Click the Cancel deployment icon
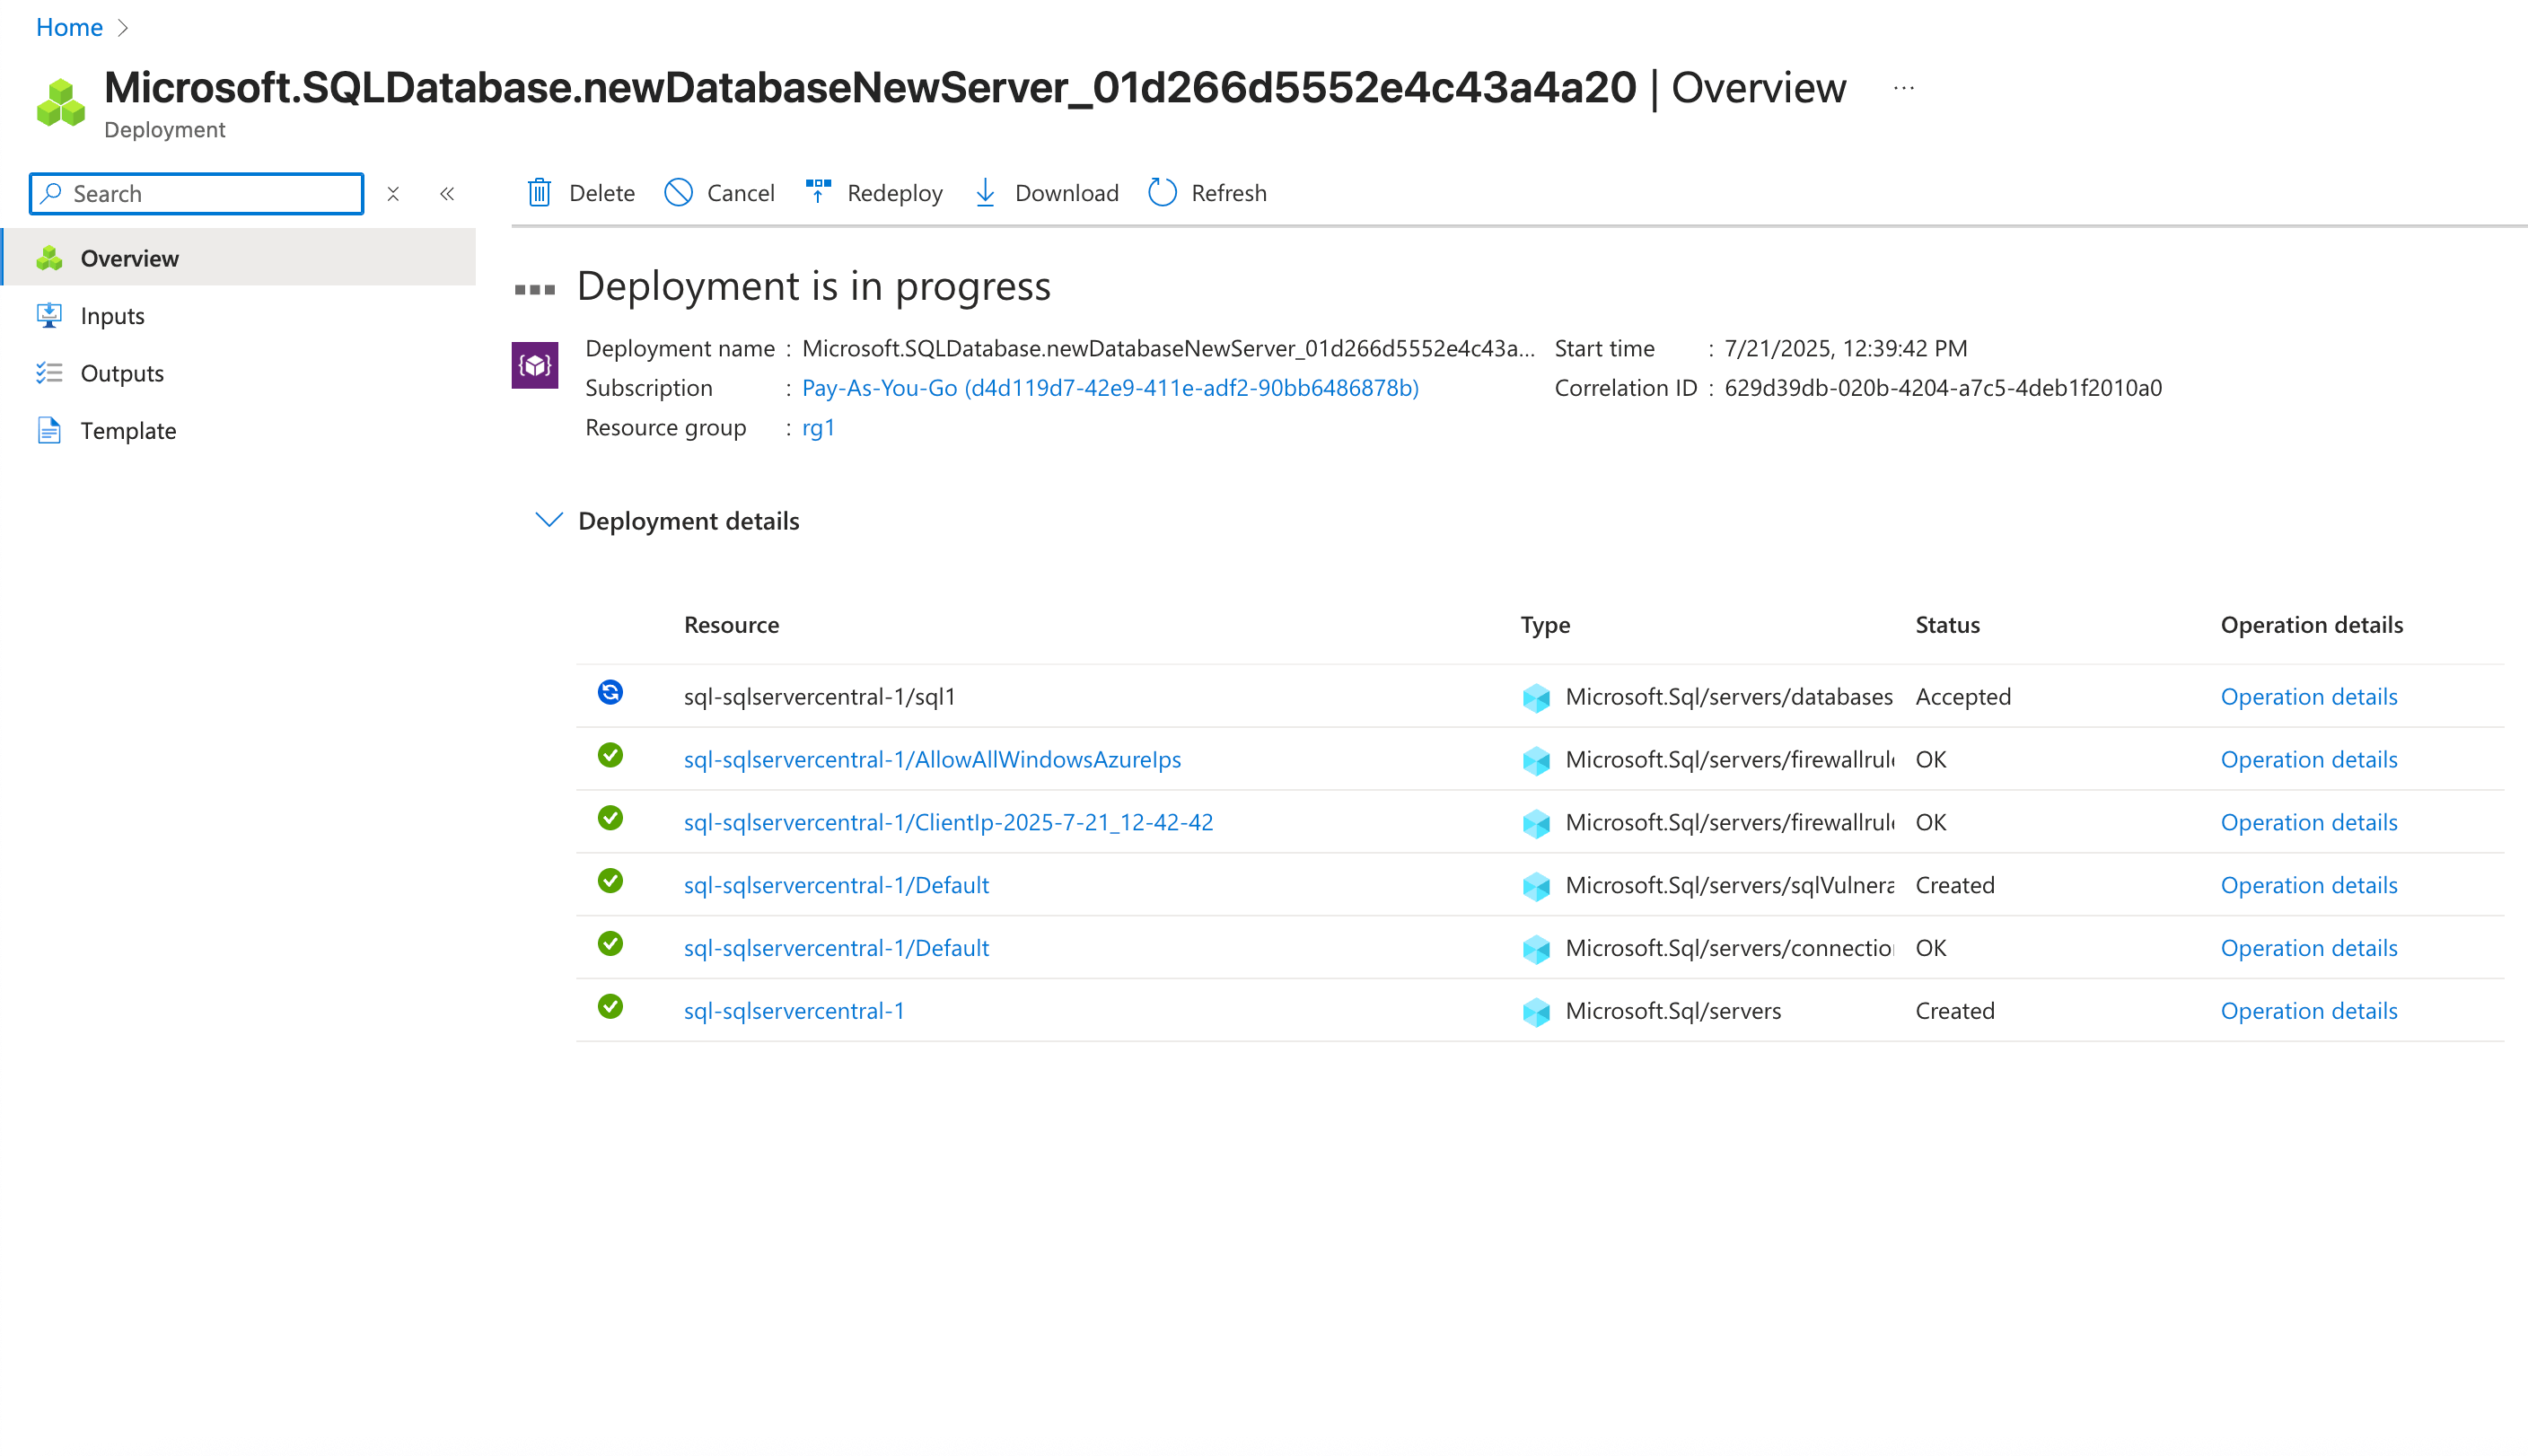The height and width of the screenshot is (1456, 2528). coord(679,192)
